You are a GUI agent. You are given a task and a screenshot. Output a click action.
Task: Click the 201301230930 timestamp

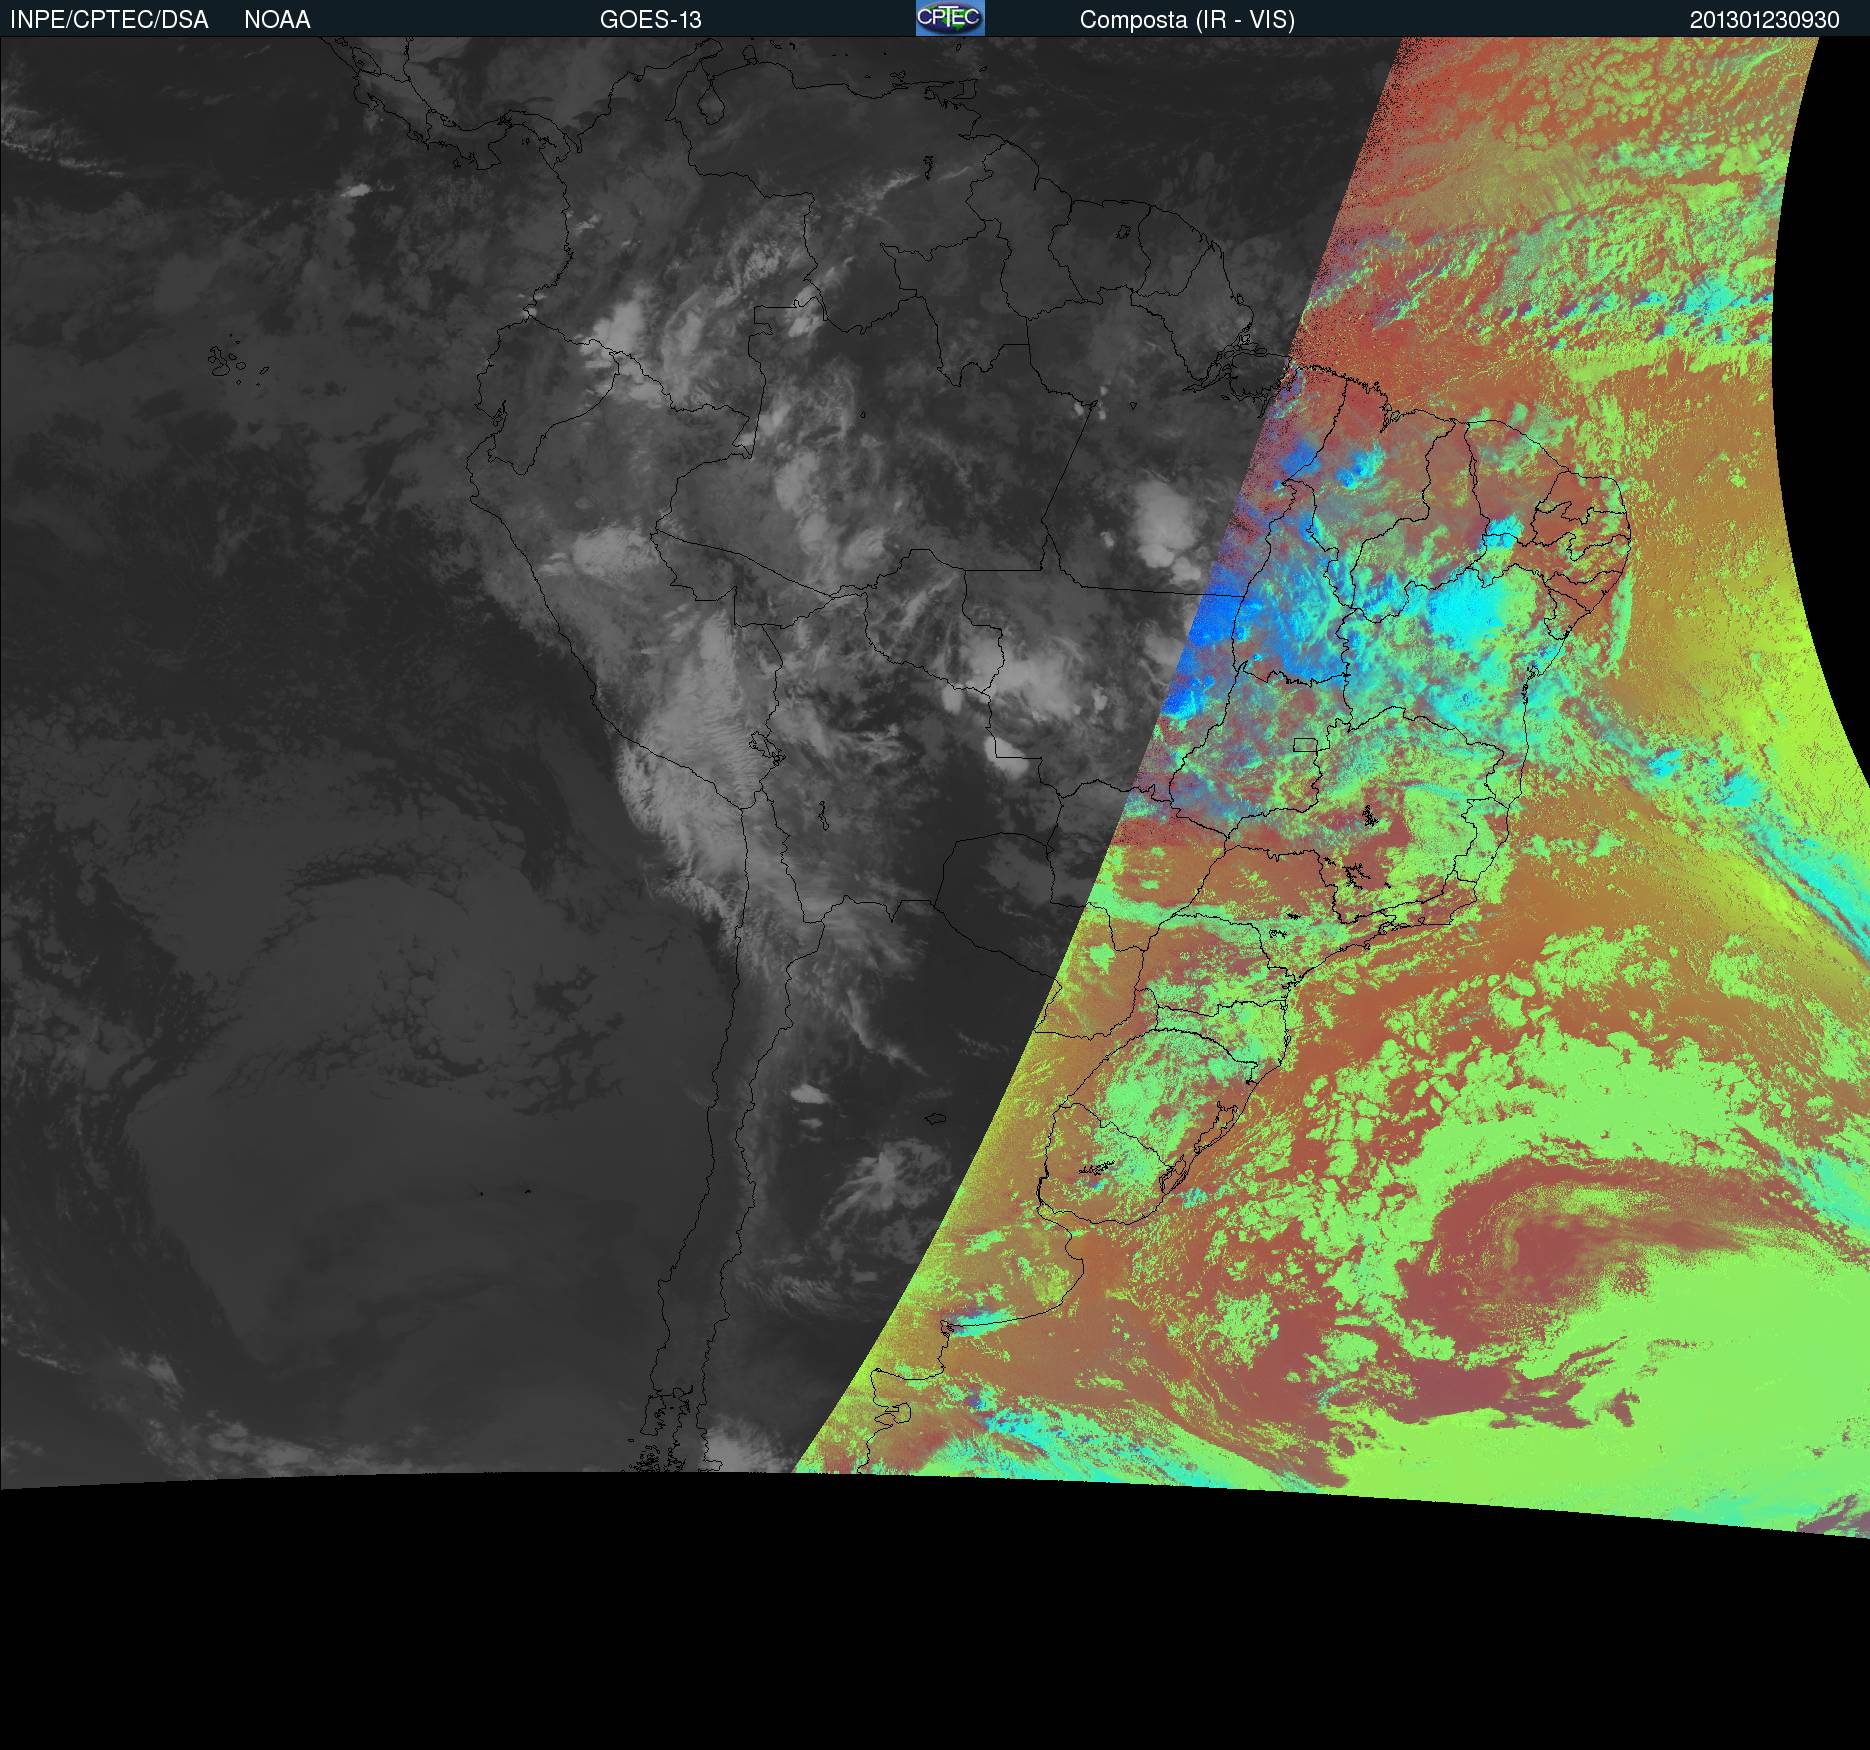(1765, 20)
